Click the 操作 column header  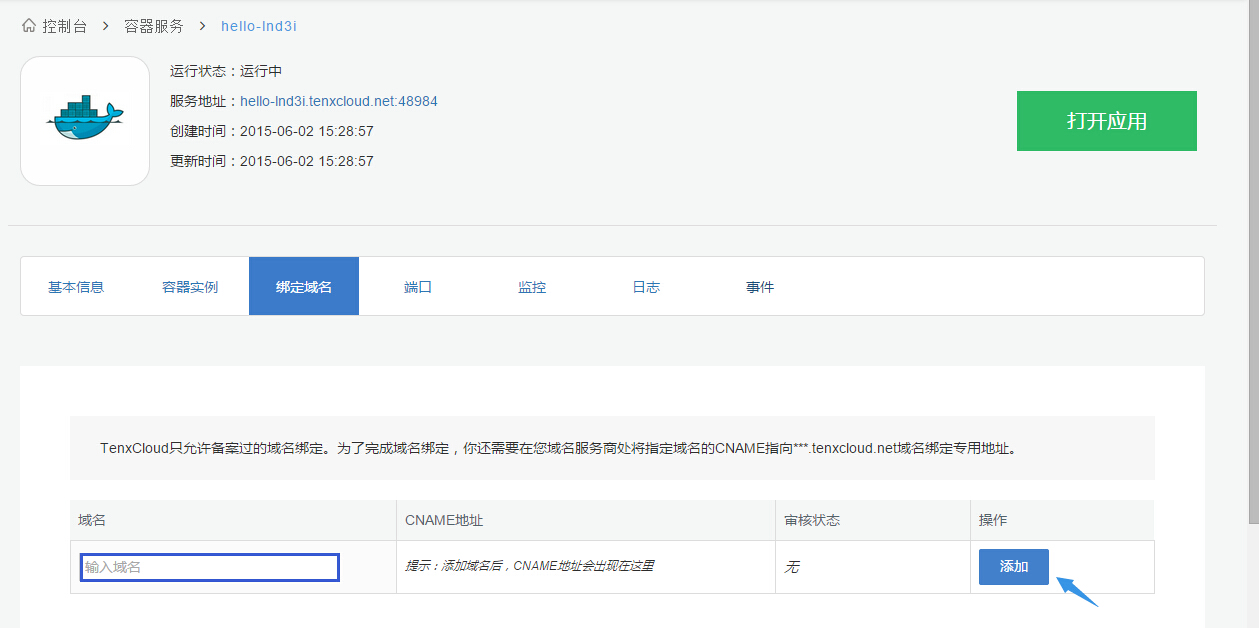(x=1062, y=520)
